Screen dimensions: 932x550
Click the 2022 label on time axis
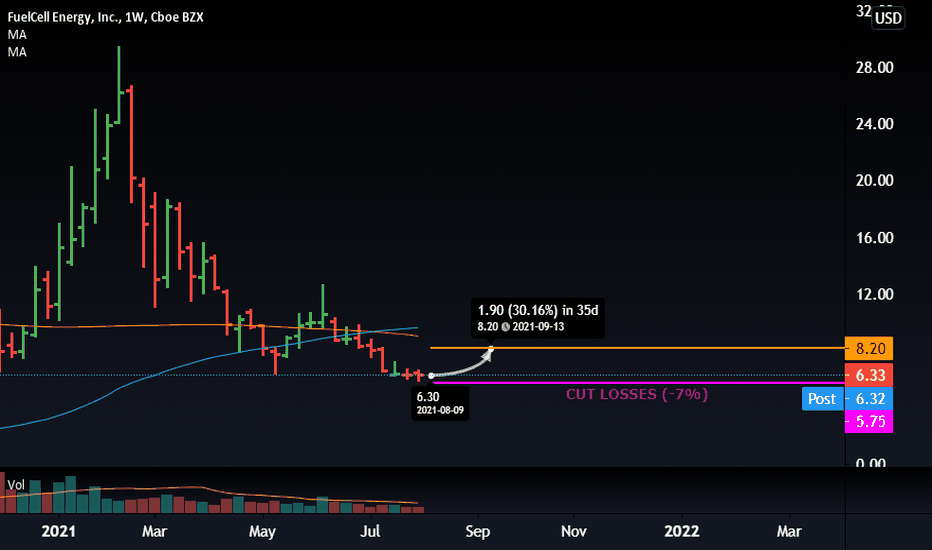[x=682, y=531]
